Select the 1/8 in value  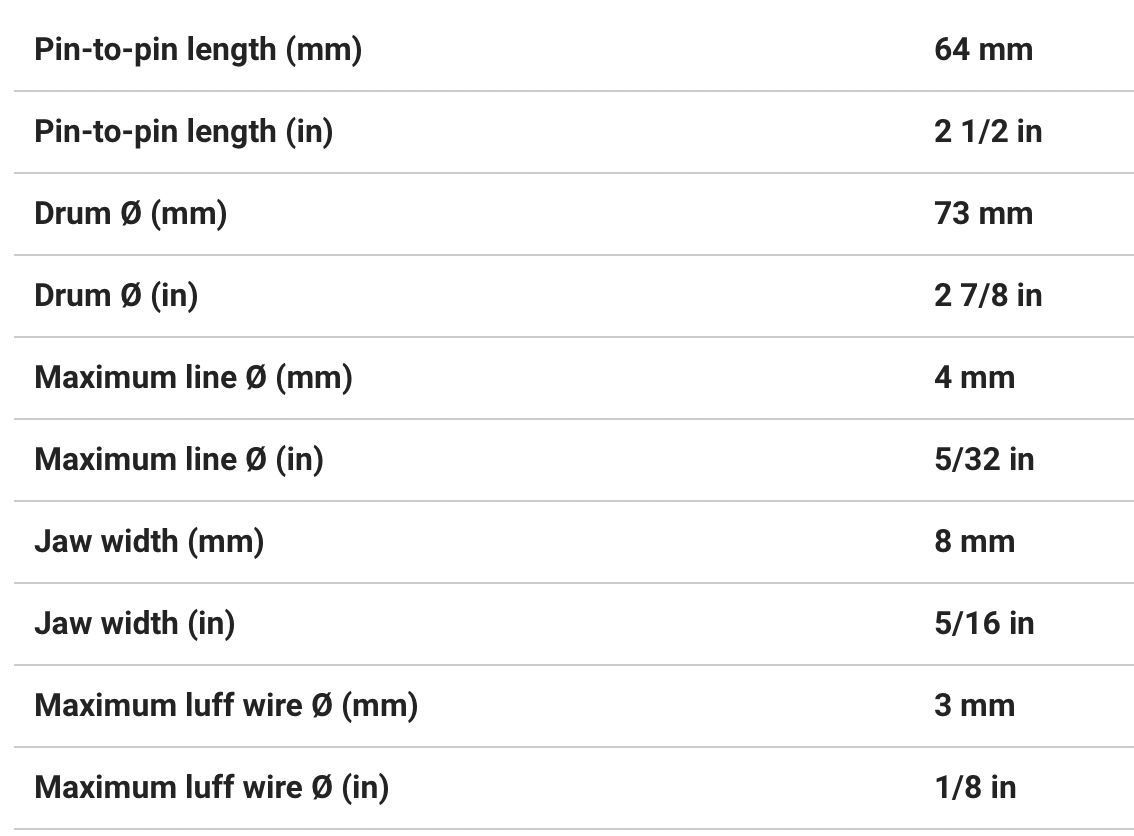click(975, 787)
